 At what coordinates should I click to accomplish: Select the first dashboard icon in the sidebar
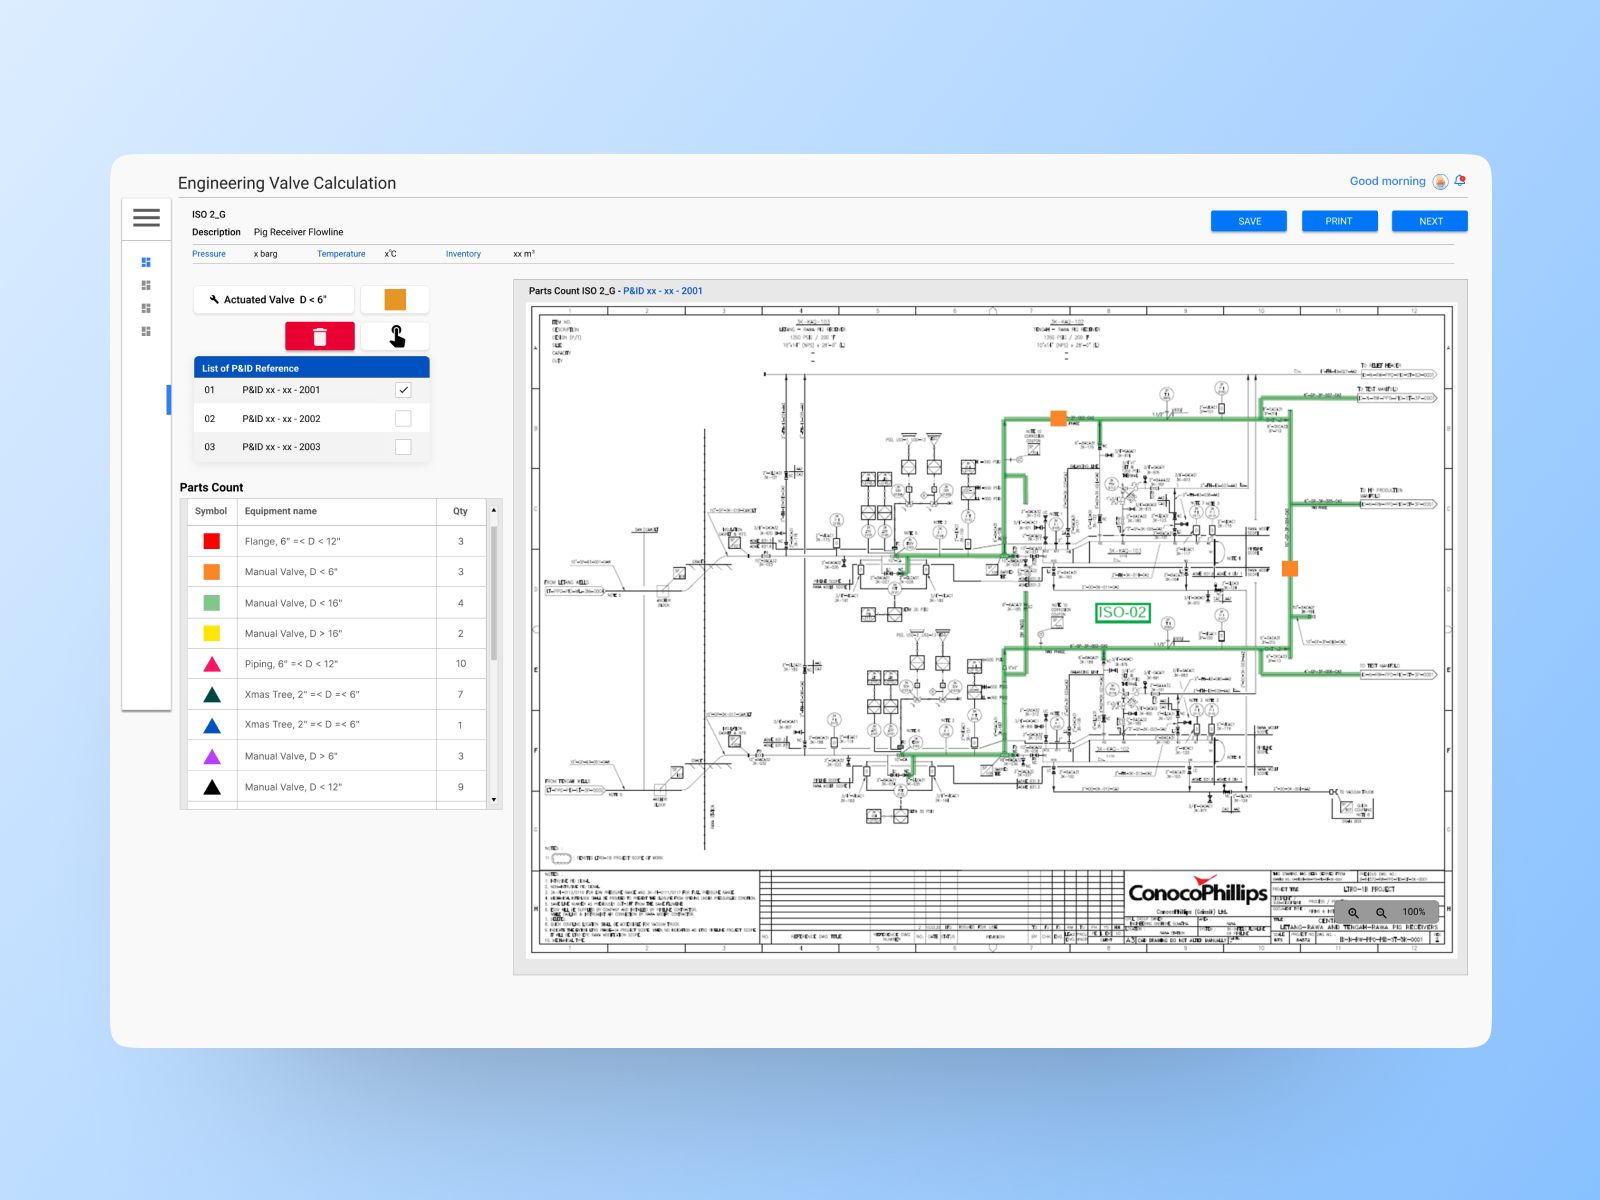pyautogui.click(x=146, y=262)
